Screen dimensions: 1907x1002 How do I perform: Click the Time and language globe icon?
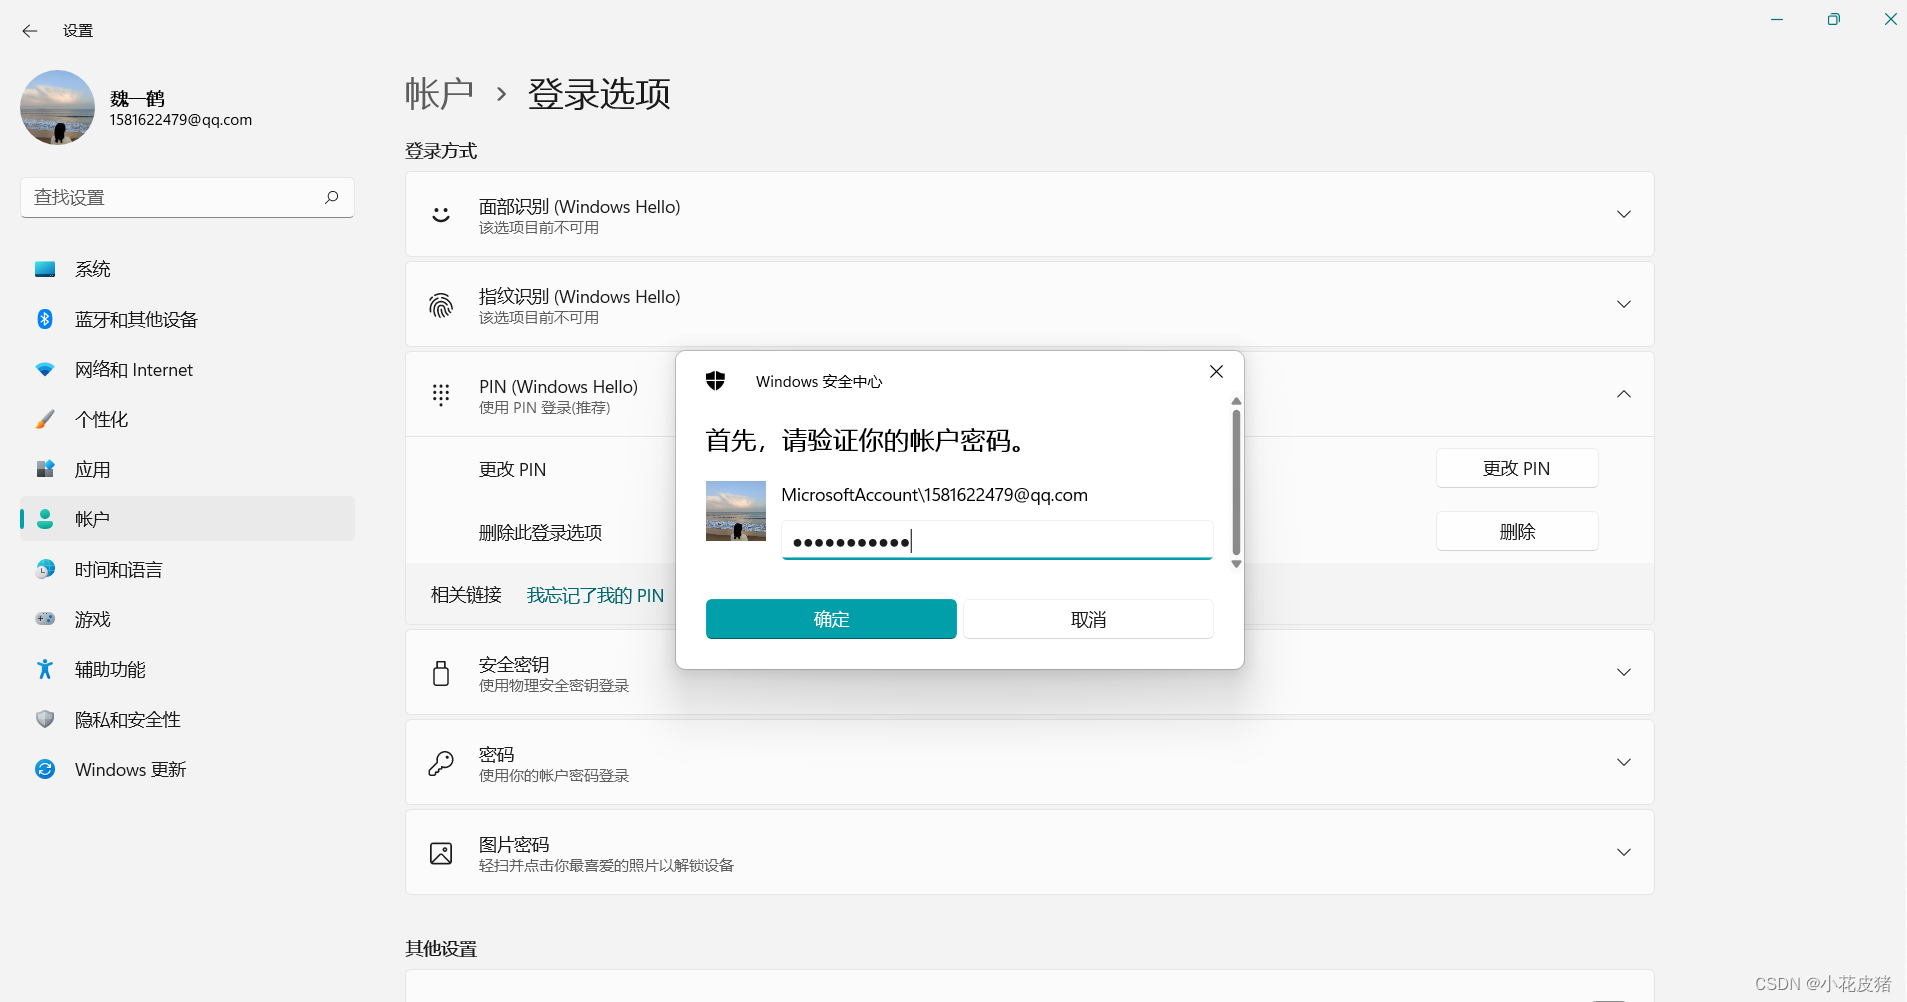pos(45,569)
